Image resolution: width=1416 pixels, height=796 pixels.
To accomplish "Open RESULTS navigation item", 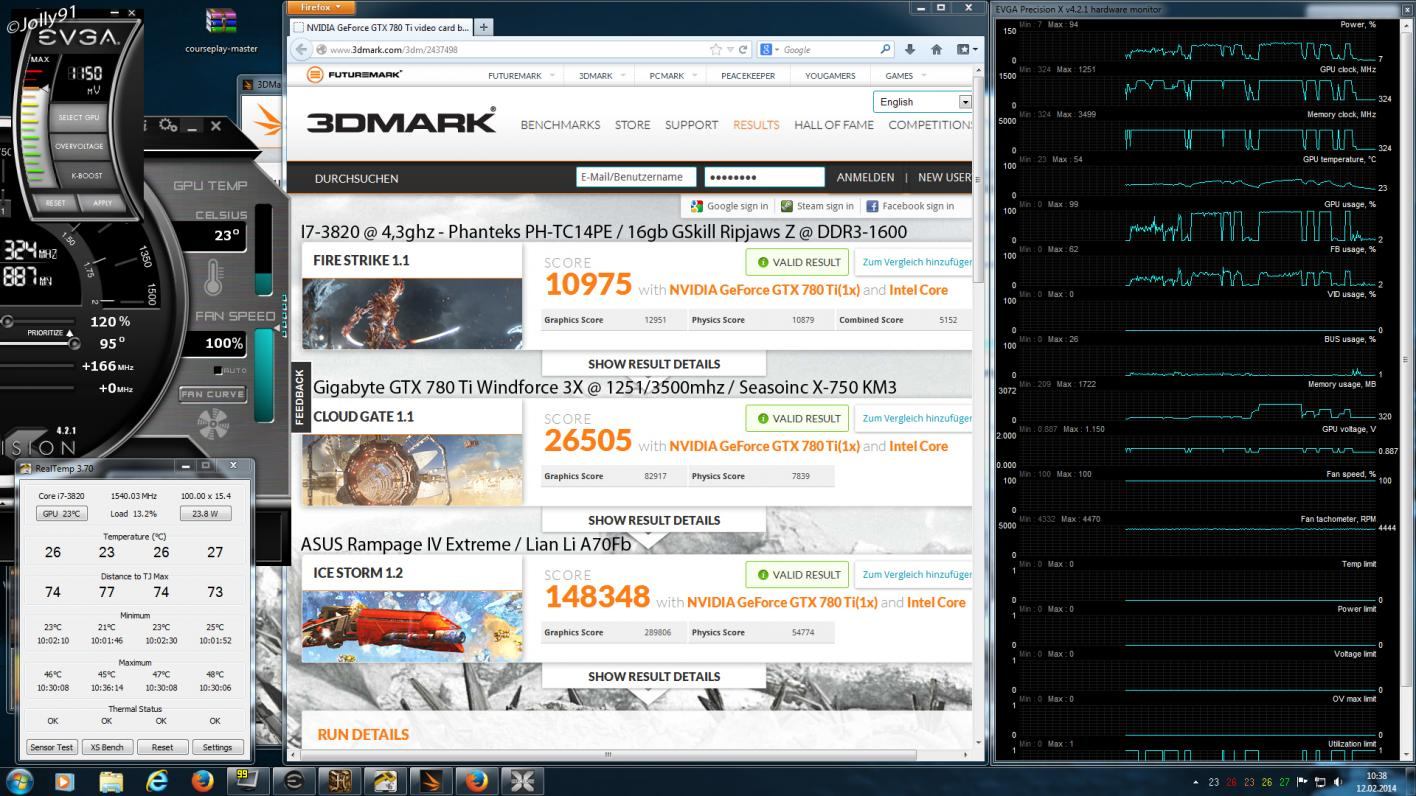I will pyautogui.click(x=756, y=125).
